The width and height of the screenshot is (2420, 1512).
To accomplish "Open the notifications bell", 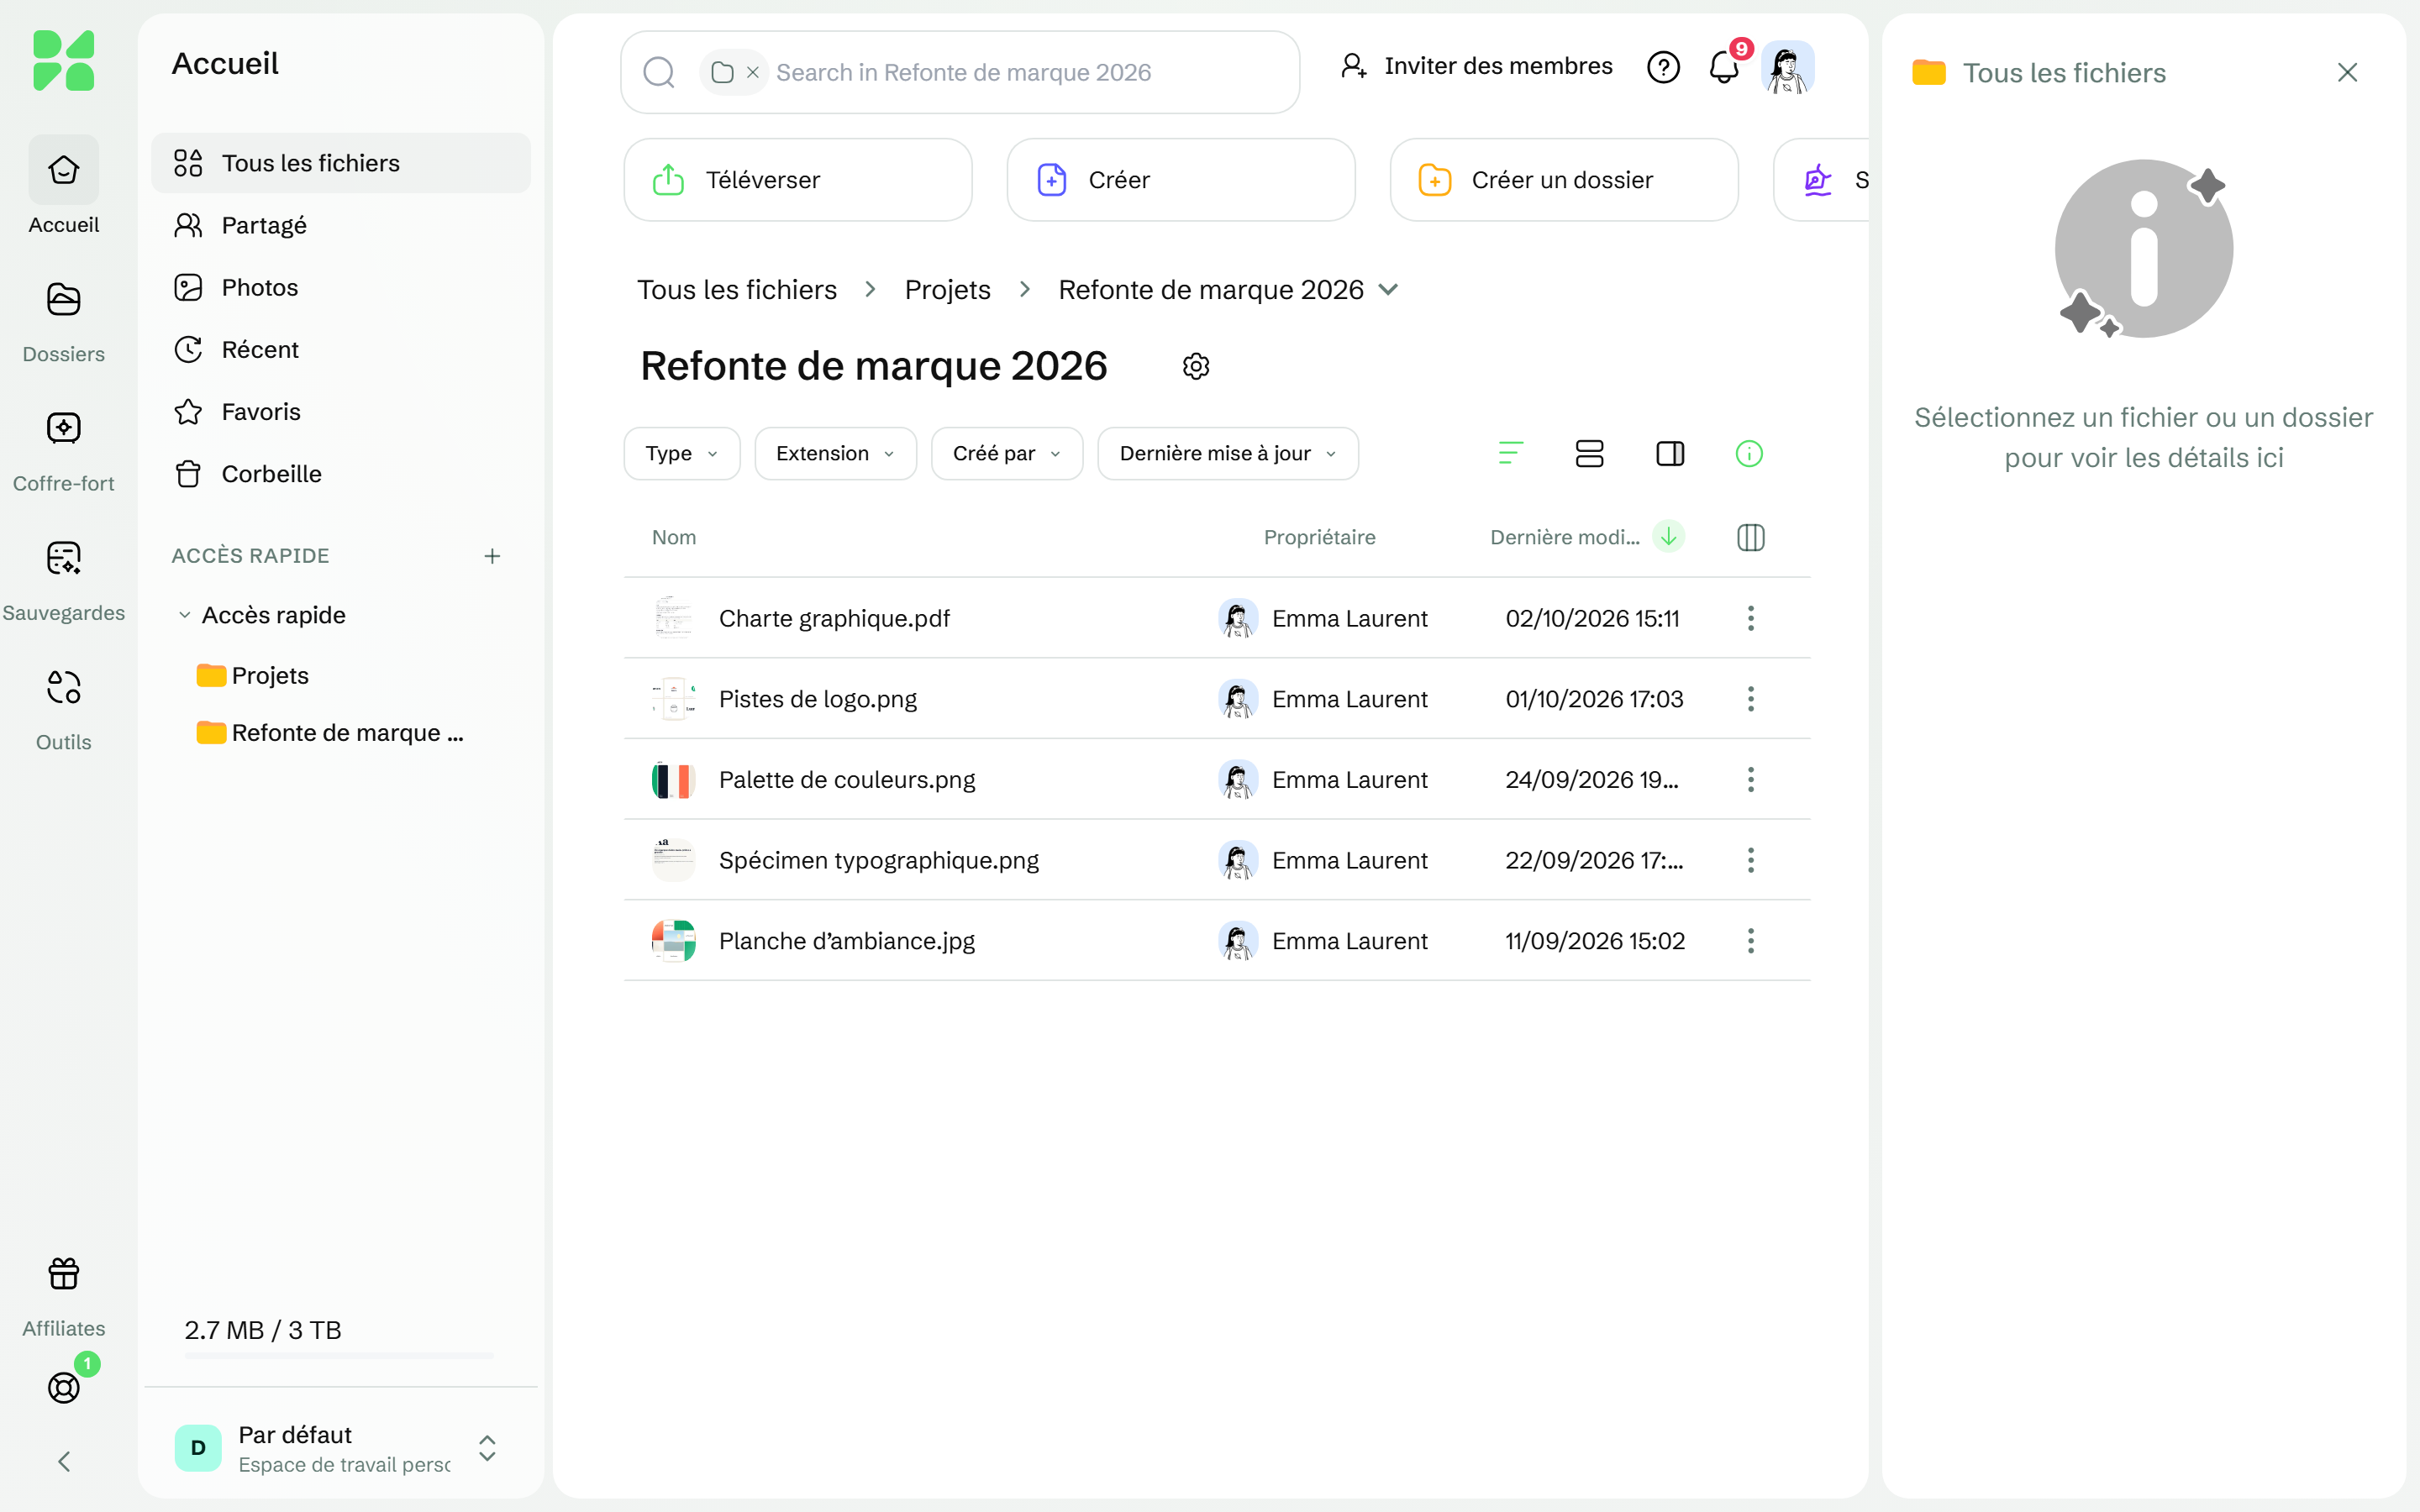I will tap(1724, 67).
